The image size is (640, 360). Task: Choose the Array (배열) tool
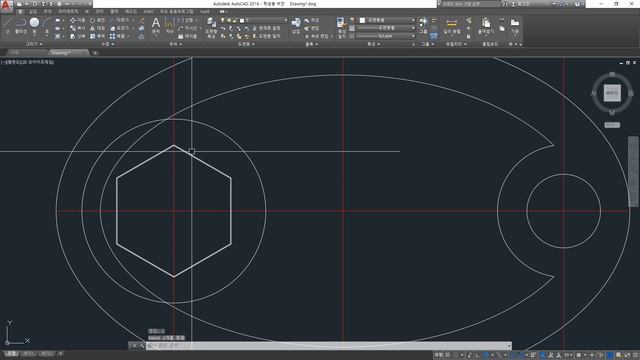[x=118, y=36]
